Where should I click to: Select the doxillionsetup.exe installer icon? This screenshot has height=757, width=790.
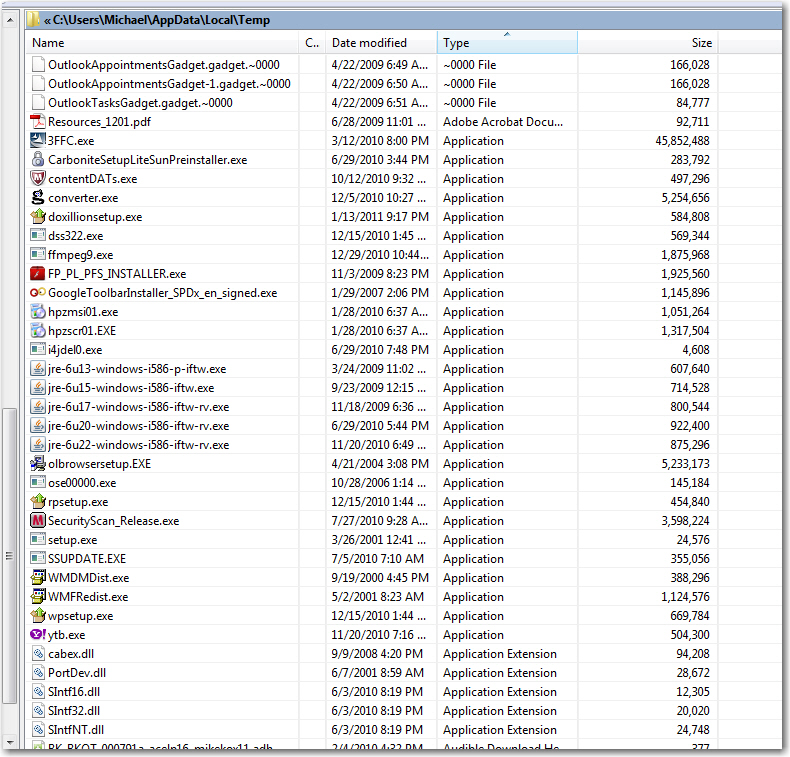click(38, 217)
